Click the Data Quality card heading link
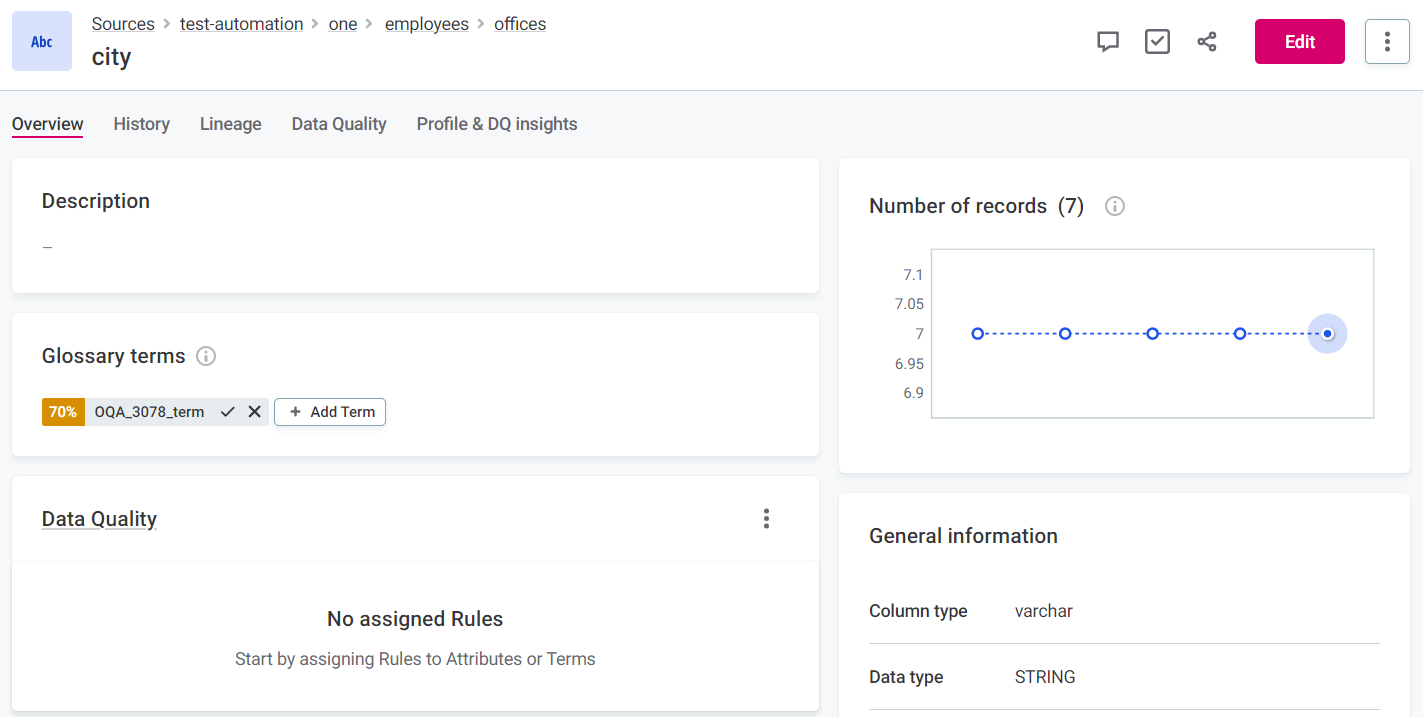The width and height of the screenshot is (1423, 717). point(99,519)
